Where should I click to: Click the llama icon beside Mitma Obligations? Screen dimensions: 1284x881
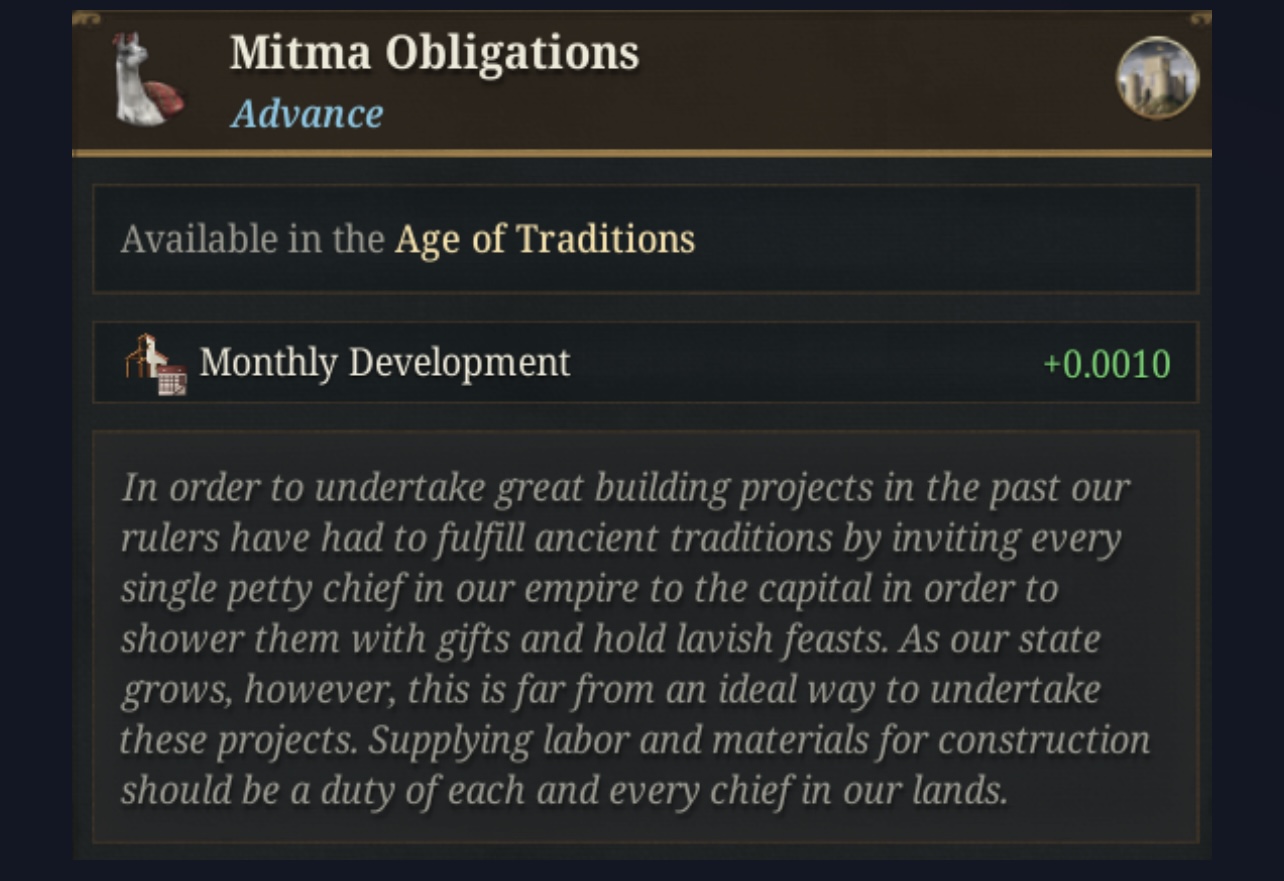coord(147,79)
